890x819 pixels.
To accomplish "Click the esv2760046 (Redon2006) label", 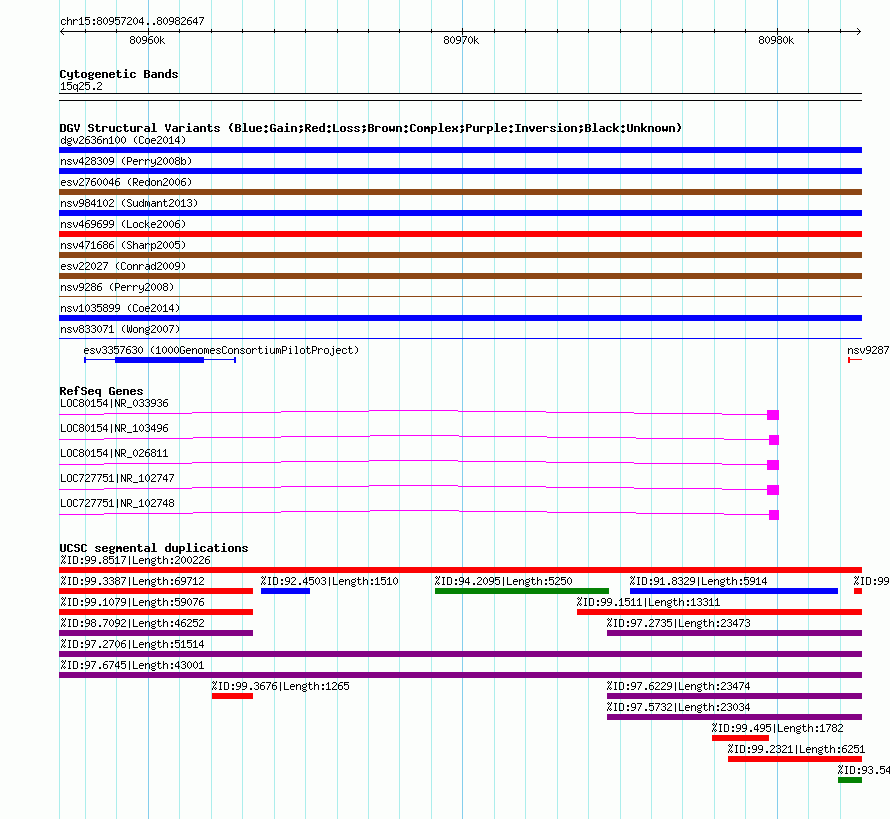I will pyautogui.click(x=126, y=182).
